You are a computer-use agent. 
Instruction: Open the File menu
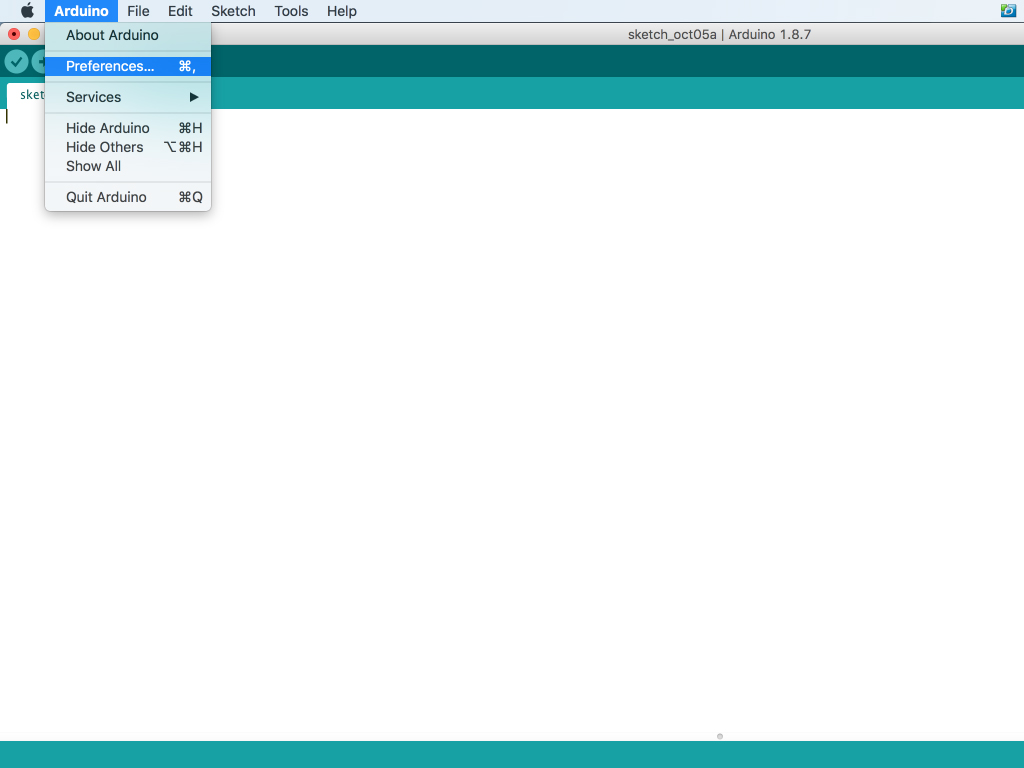pyautogui.click(x=138, y=11)
